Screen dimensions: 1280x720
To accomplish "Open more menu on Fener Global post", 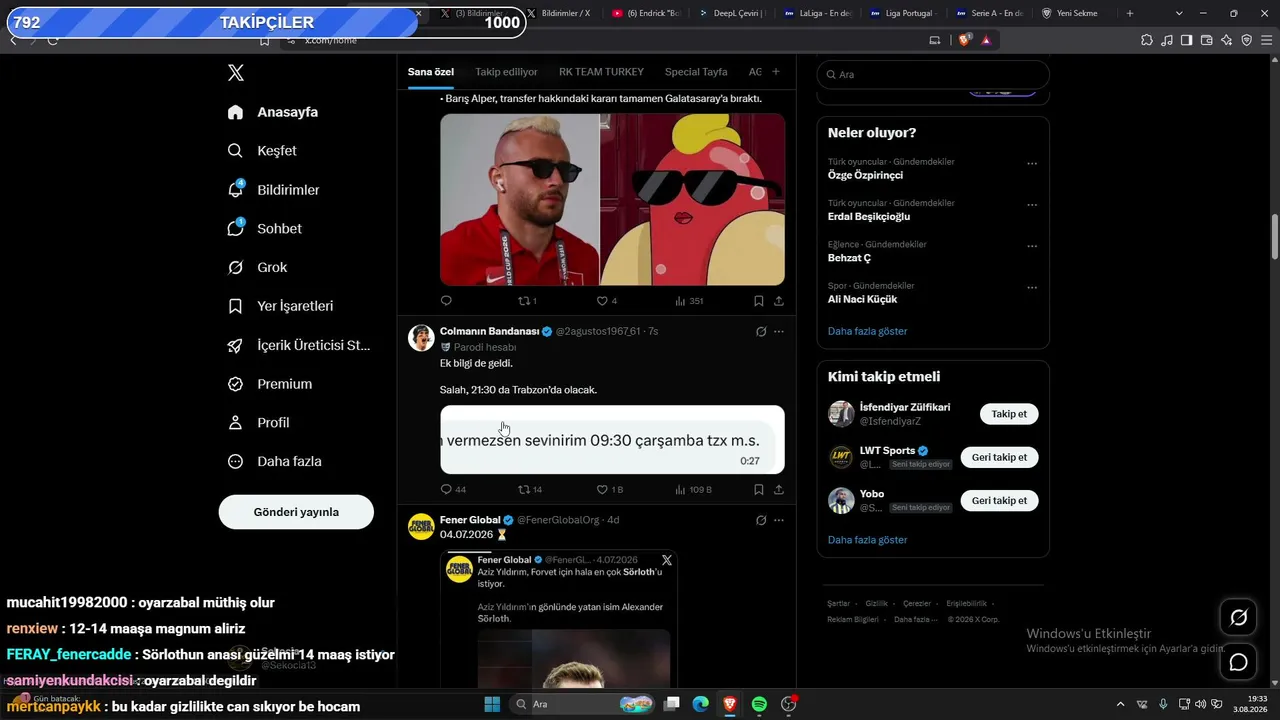I will [779, 520].
